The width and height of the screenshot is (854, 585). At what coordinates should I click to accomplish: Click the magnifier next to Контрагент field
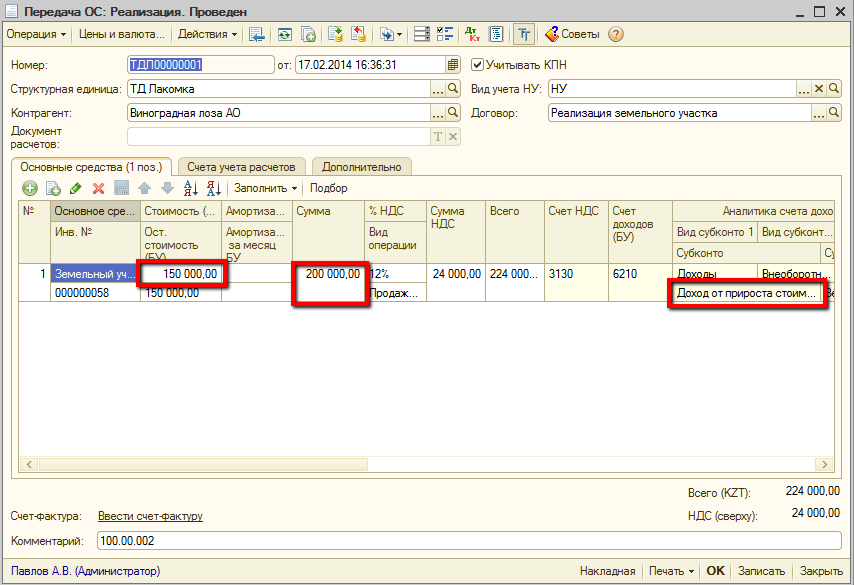click(453, 113)
